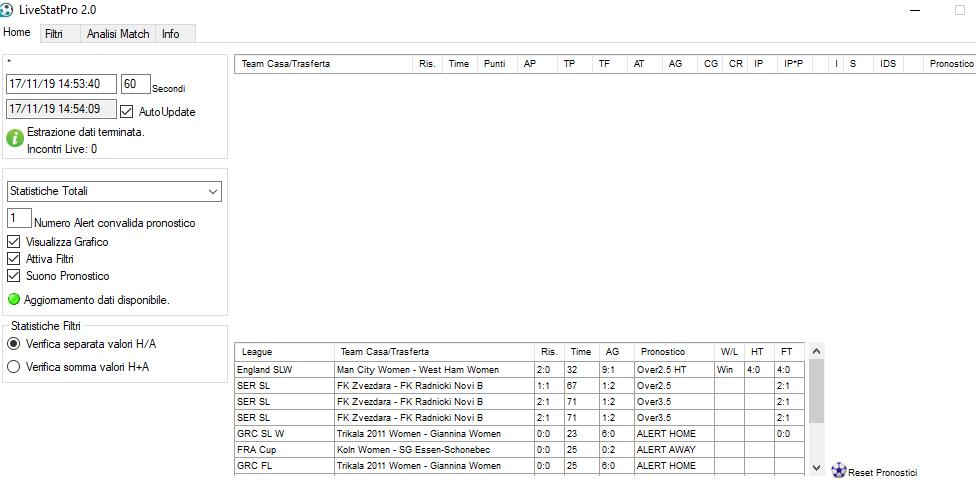
Task: Toggle the AutoUpdate checkbox
Action: point(127,112)
